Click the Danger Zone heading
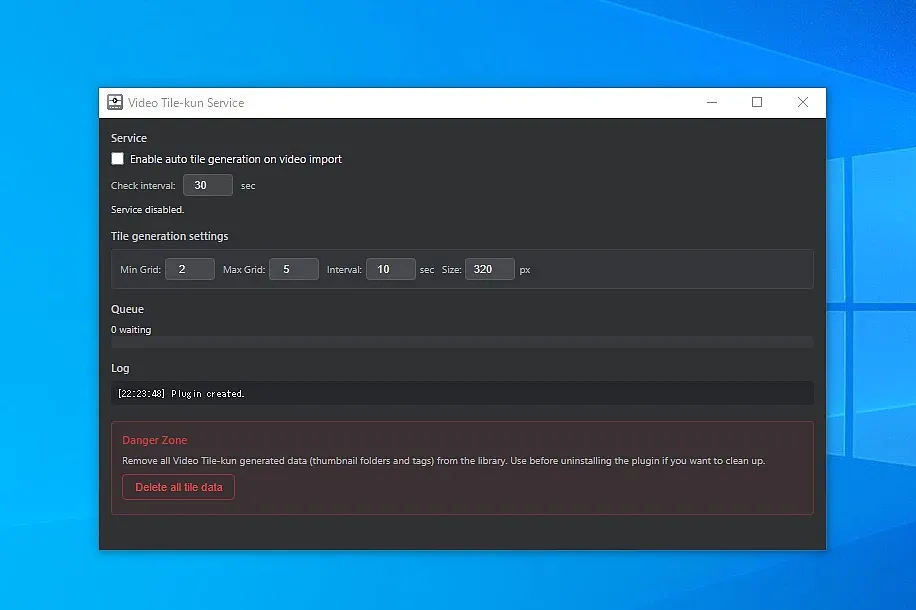The height and width of the screenshot is (610, 916). pyautogui.click(x=154, y=440)
